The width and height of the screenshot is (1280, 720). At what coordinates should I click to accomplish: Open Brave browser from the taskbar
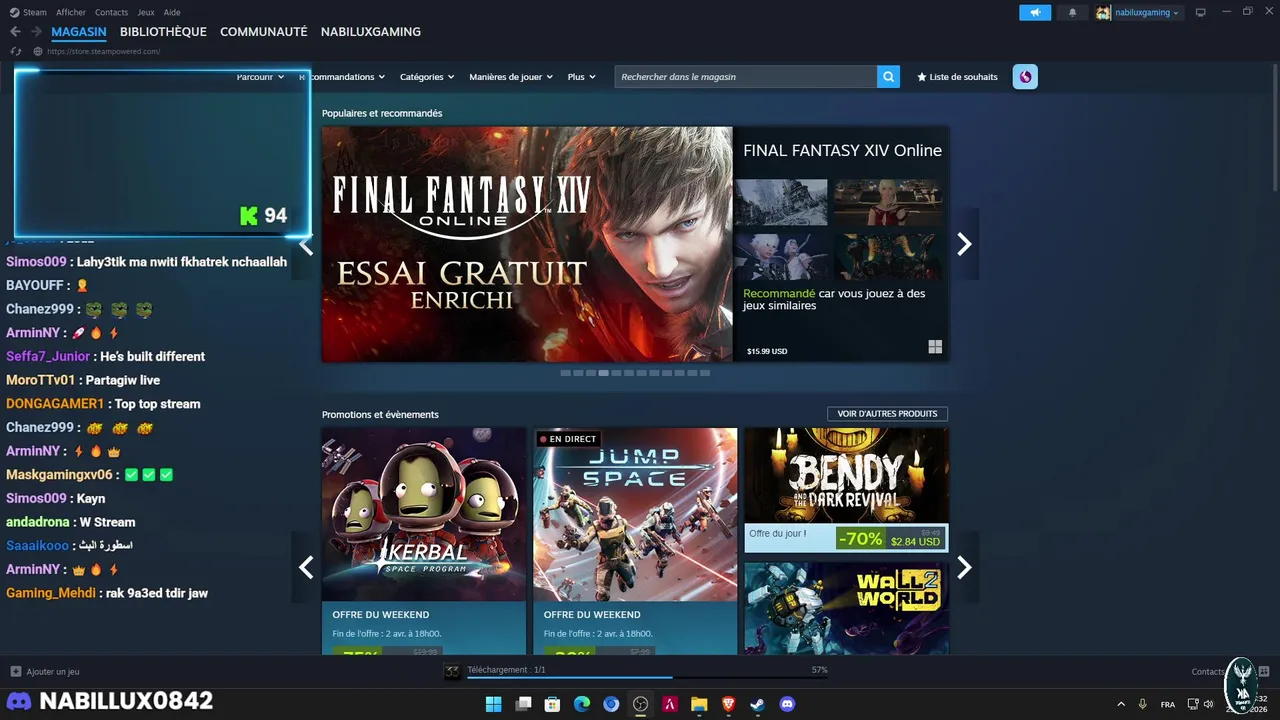click(x=729, y=704)
